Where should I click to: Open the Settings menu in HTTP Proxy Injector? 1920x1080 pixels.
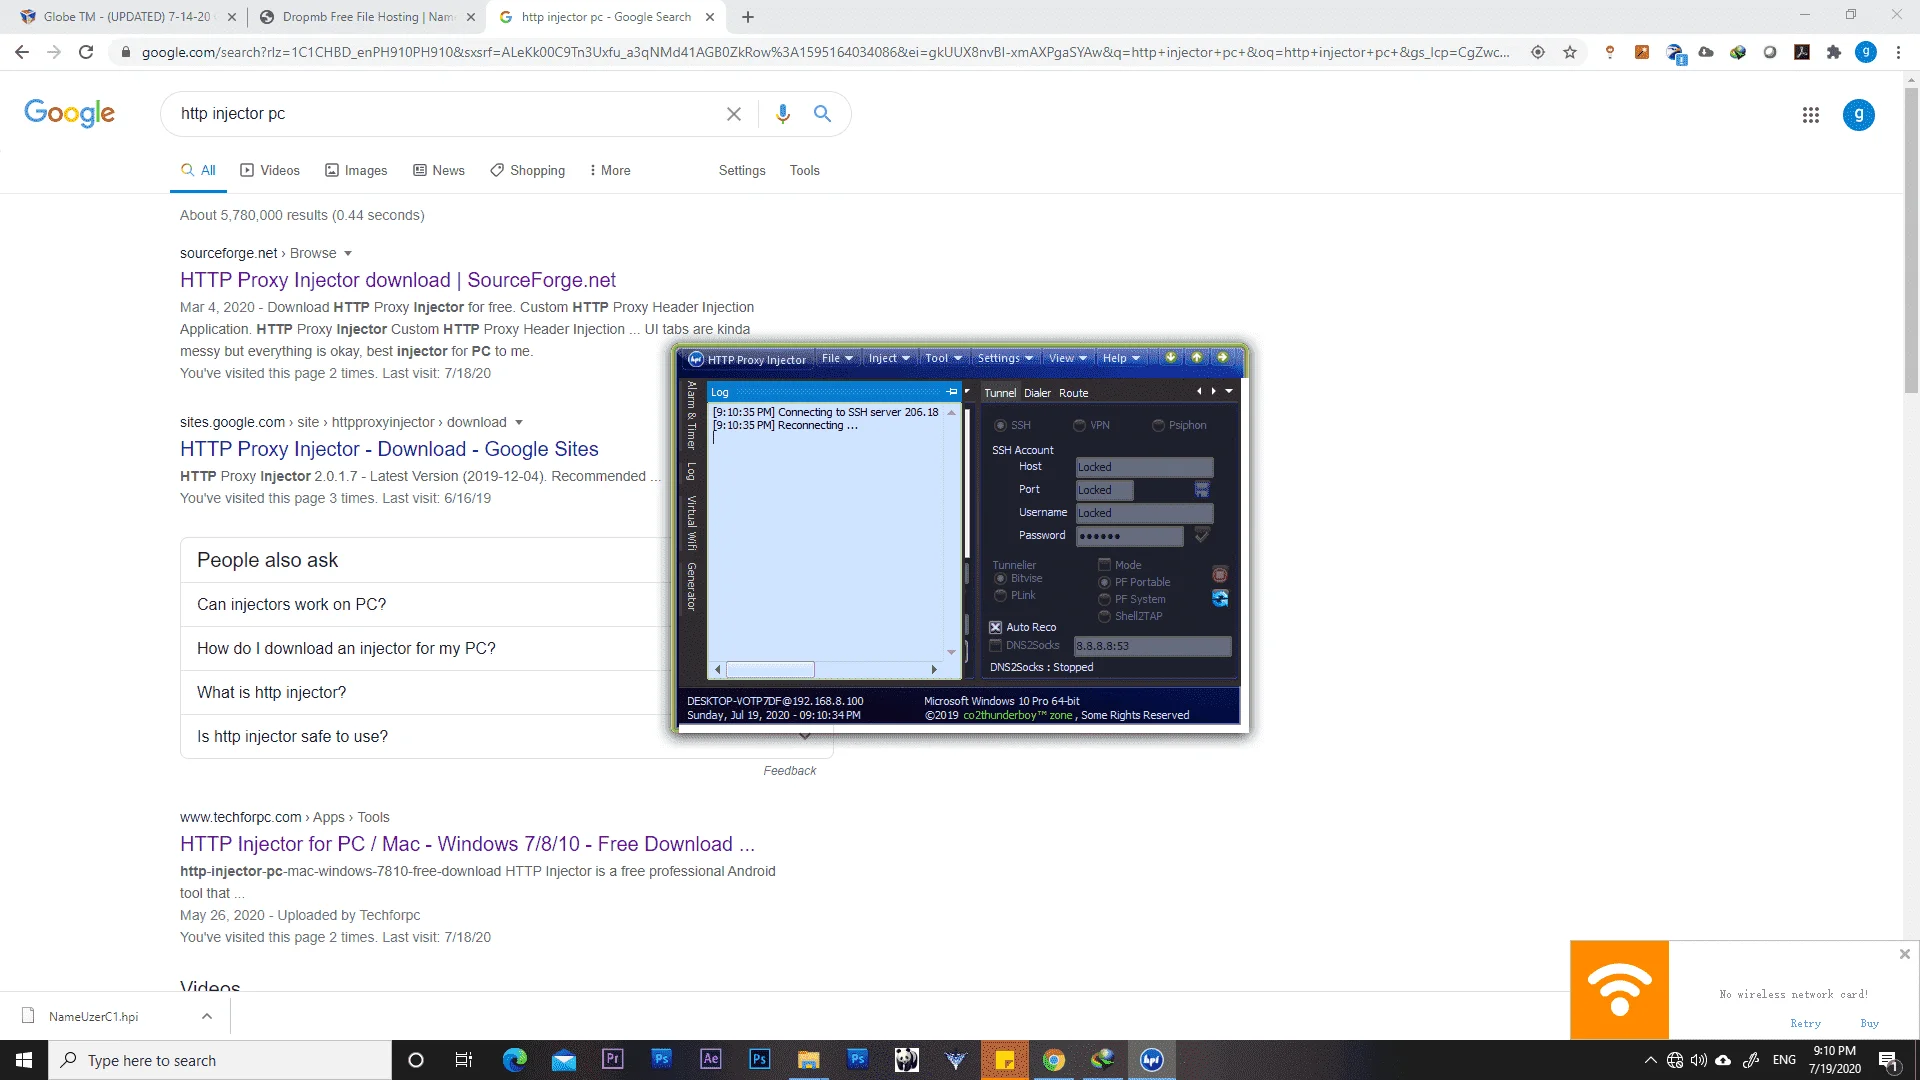click(1005, 358)
